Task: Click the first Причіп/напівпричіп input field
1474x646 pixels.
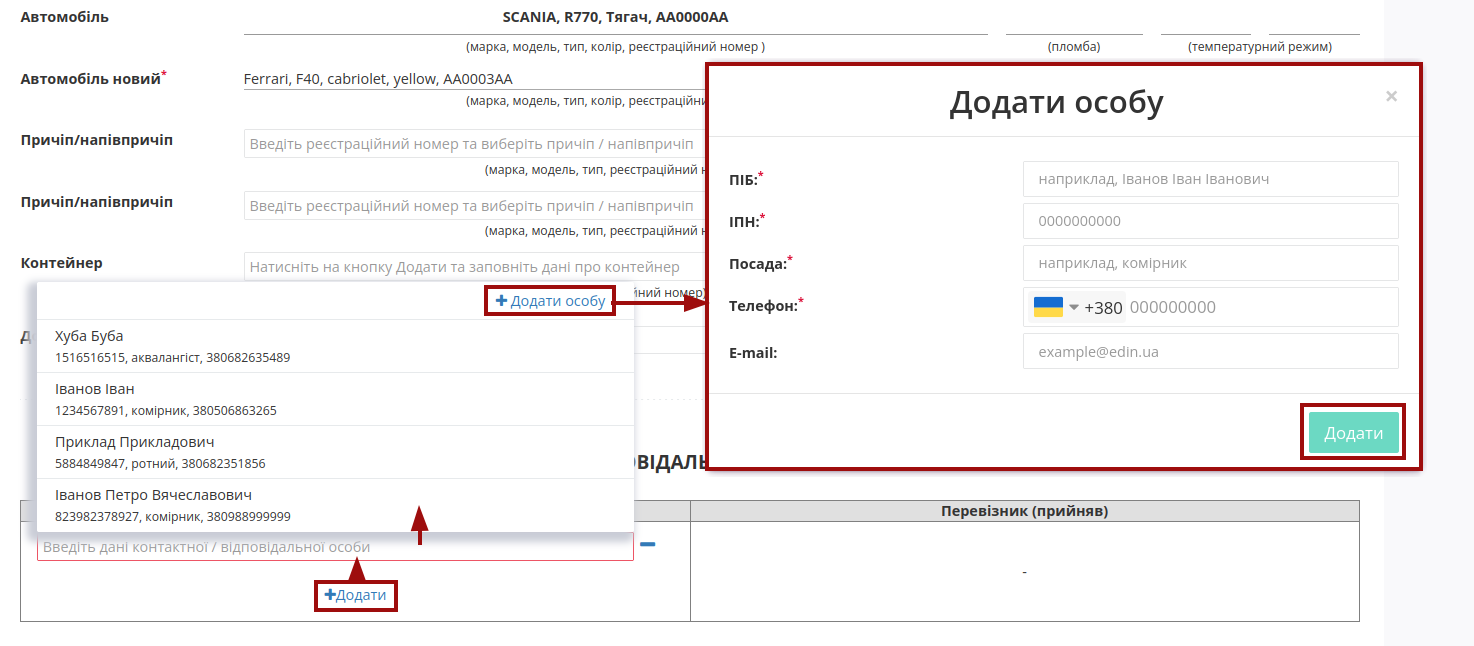Action: click(475, 144)
